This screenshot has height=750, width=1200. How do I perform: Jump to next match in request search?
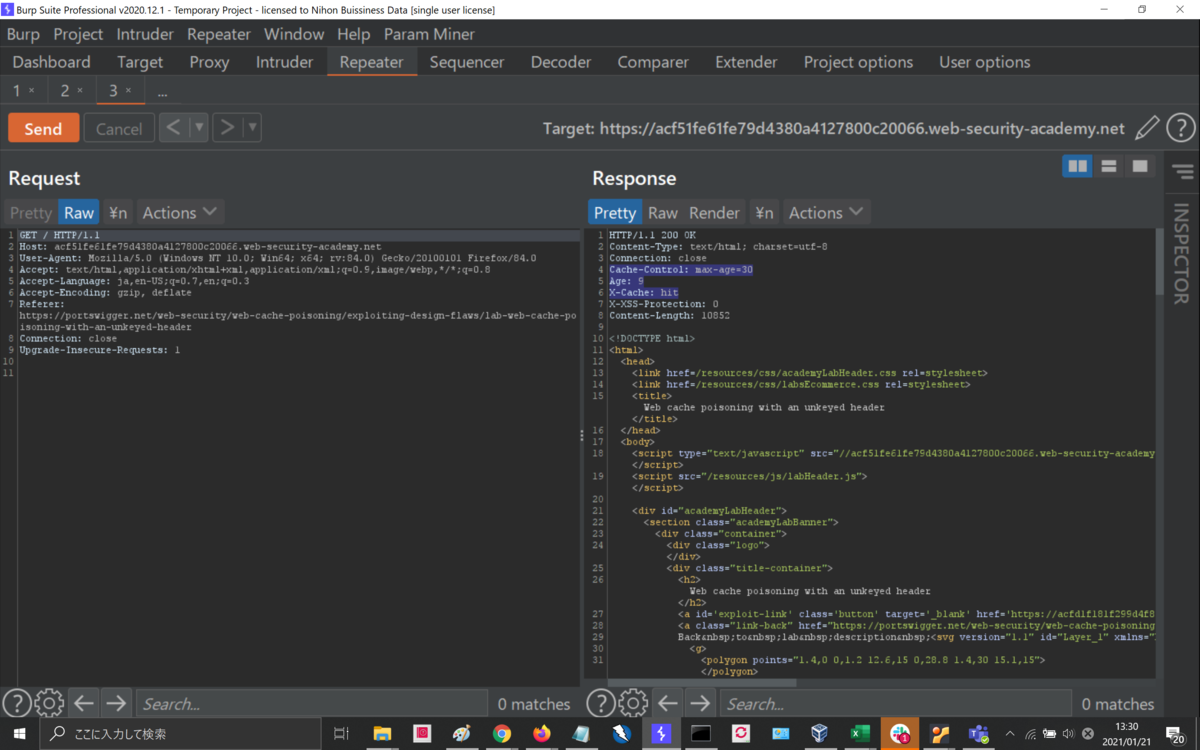pyautogui.click(x=116, y=704)
